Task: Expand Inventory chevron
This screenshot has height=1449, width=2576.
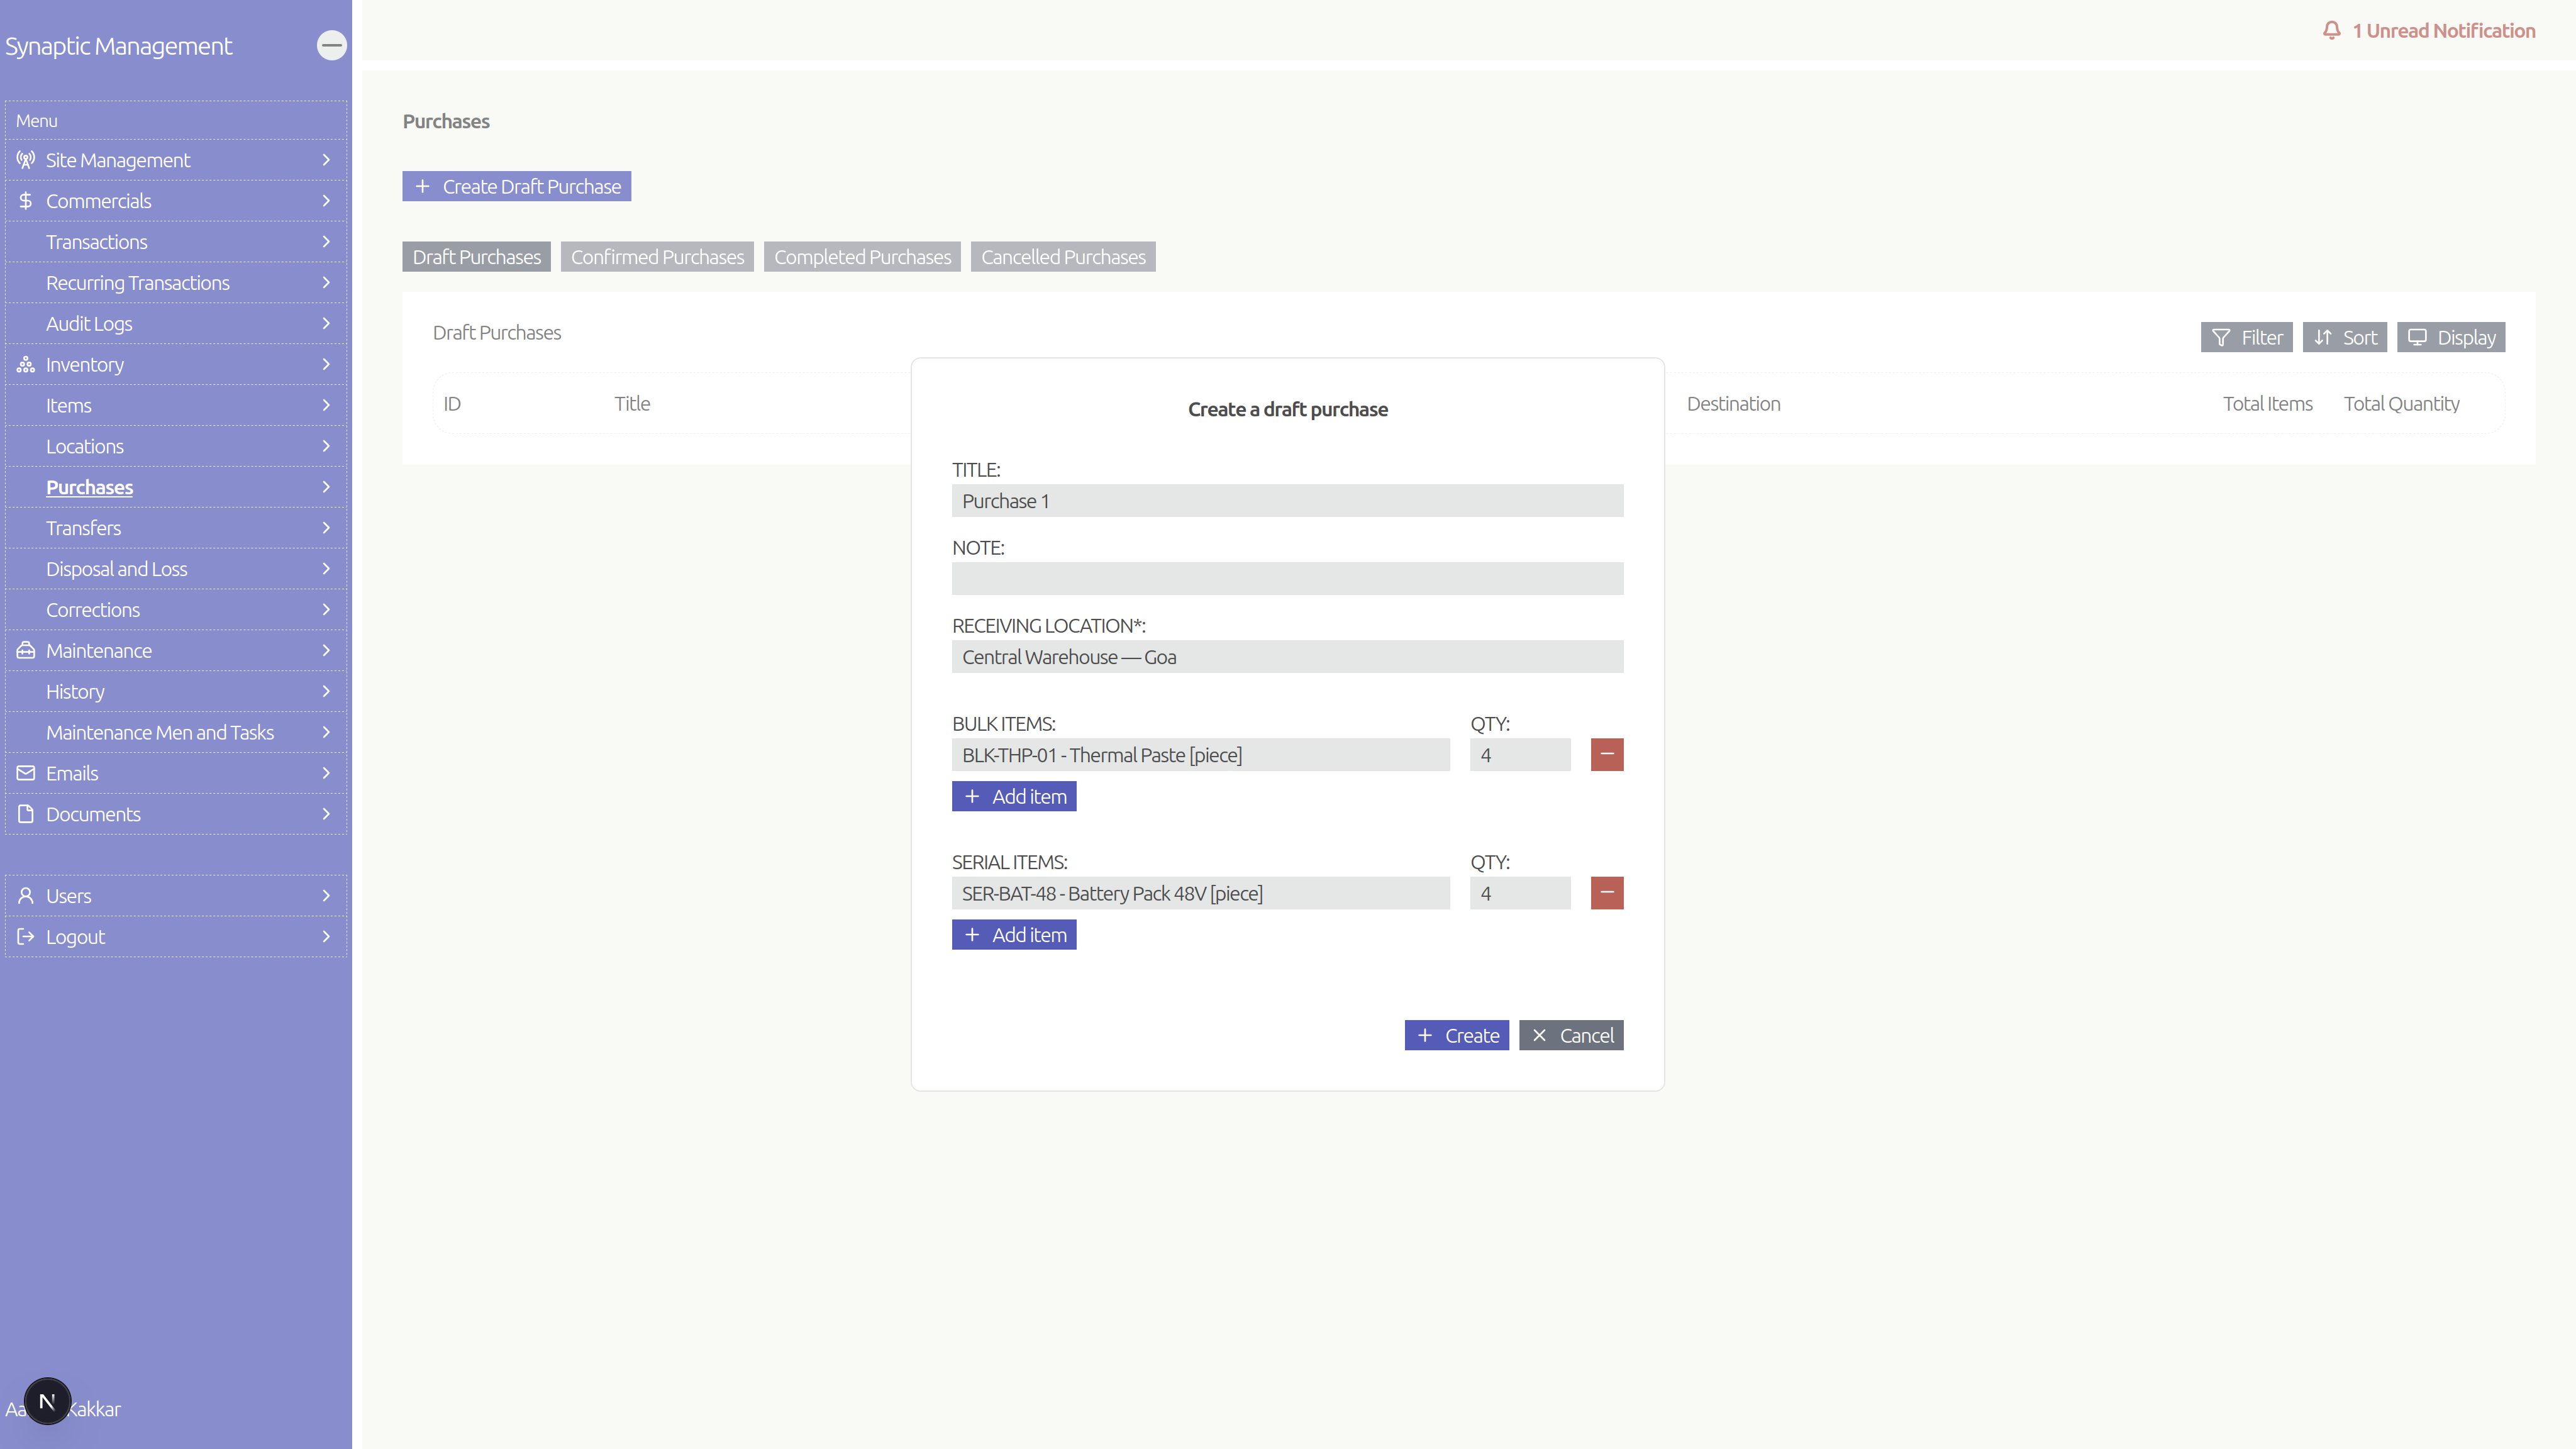Action: point(326,365)
